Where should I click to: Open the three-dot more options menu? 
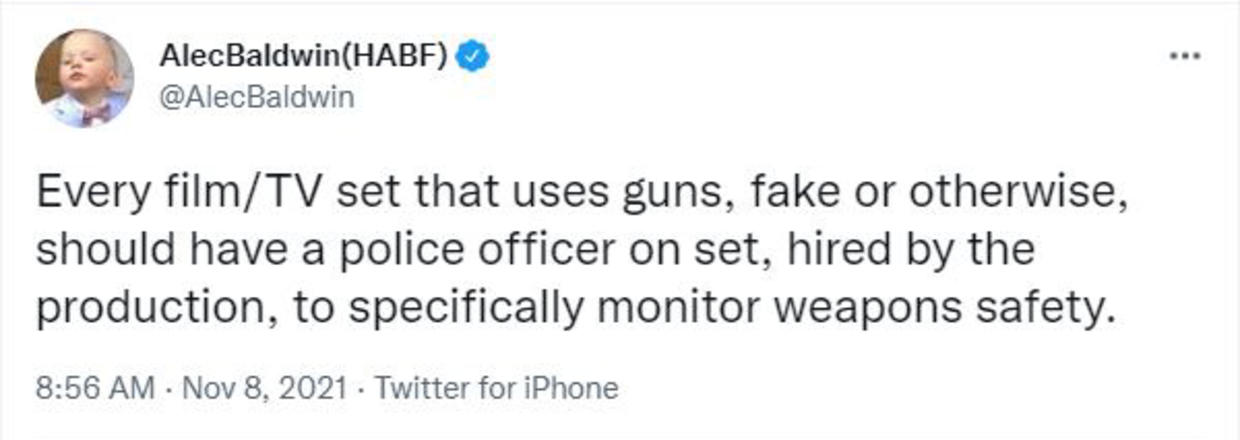coord(1185,55)
